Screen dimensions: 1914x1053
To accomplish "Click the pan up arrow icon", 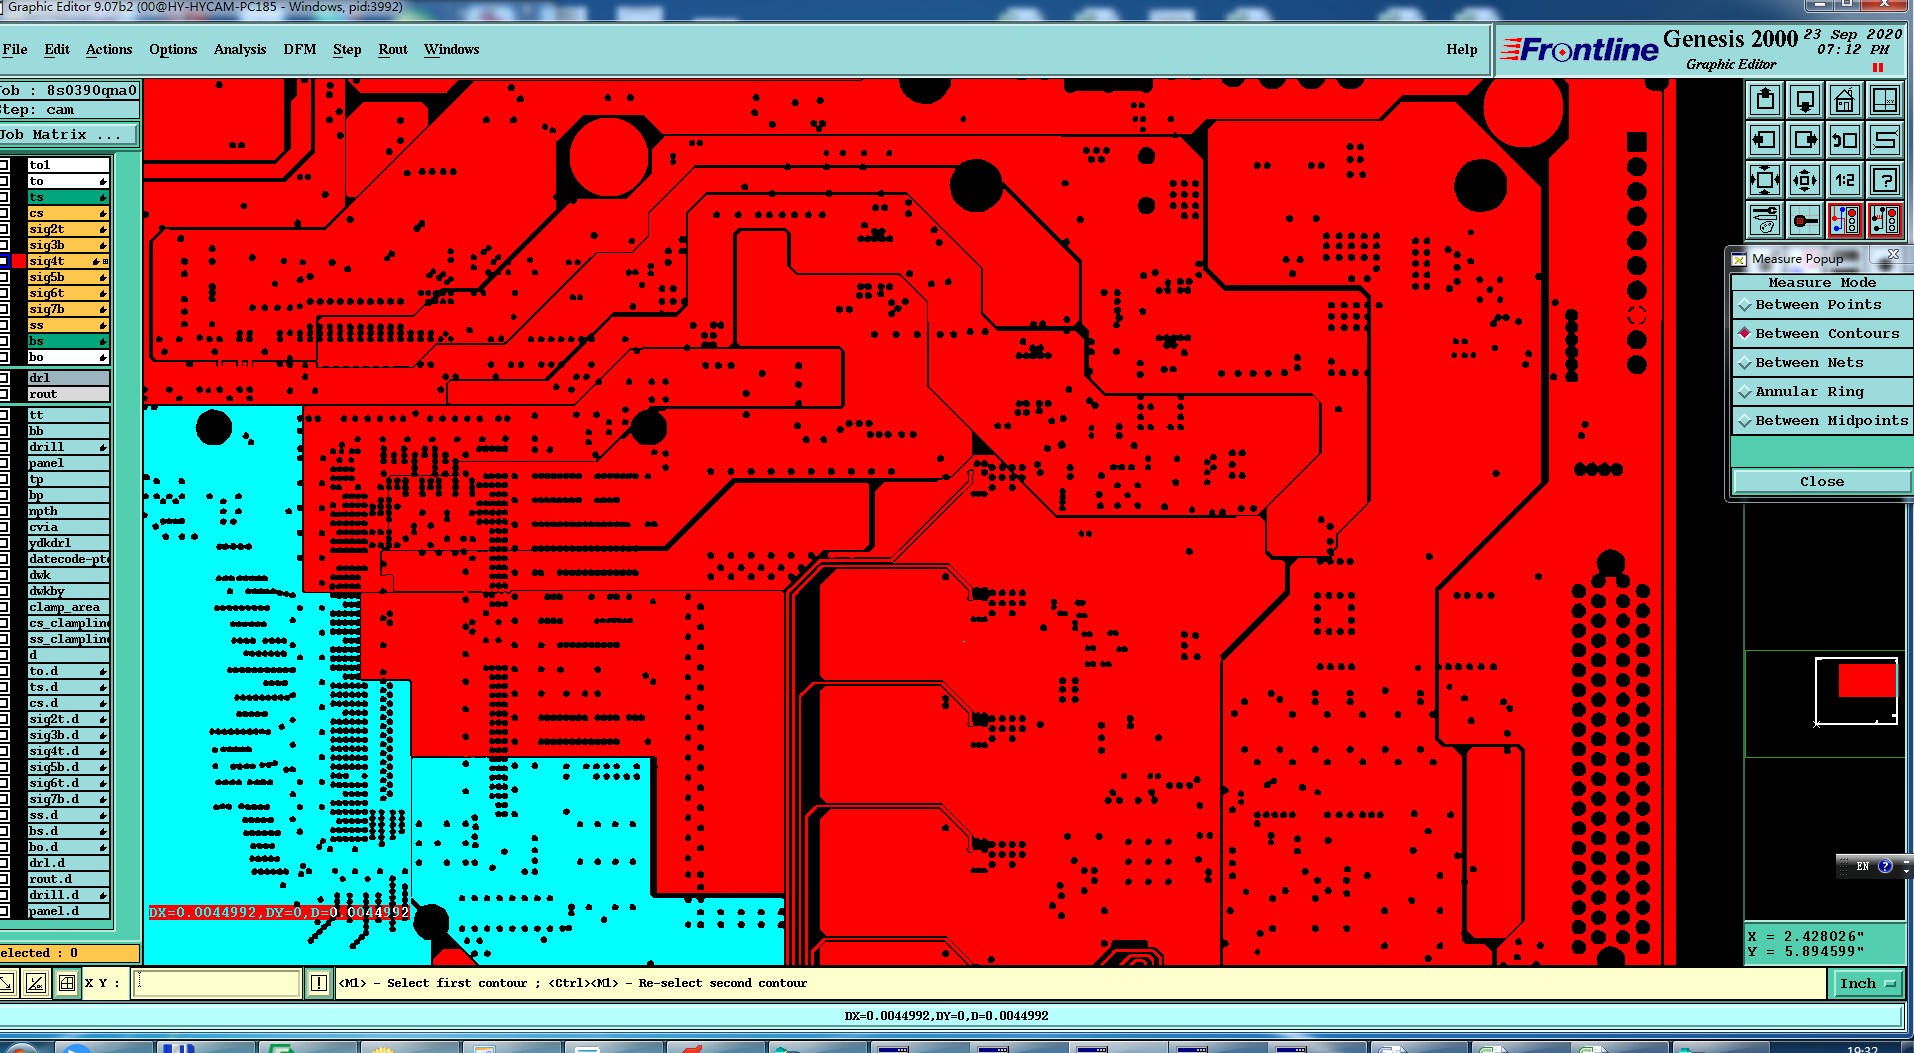I will tap(1765, 100).
